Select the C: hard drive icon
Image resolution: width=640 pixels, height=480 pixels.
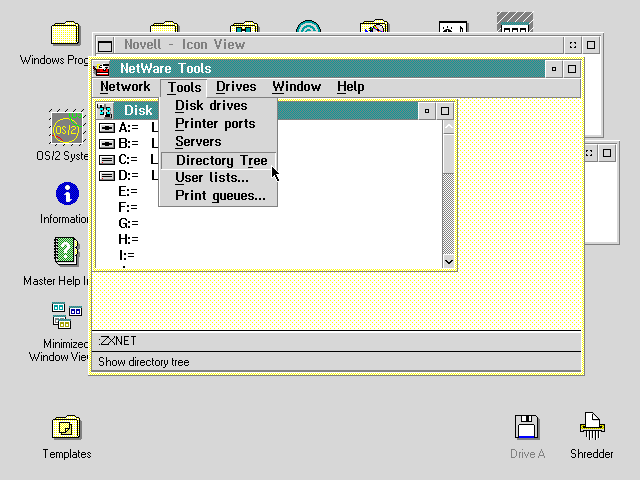coord(107,160)
